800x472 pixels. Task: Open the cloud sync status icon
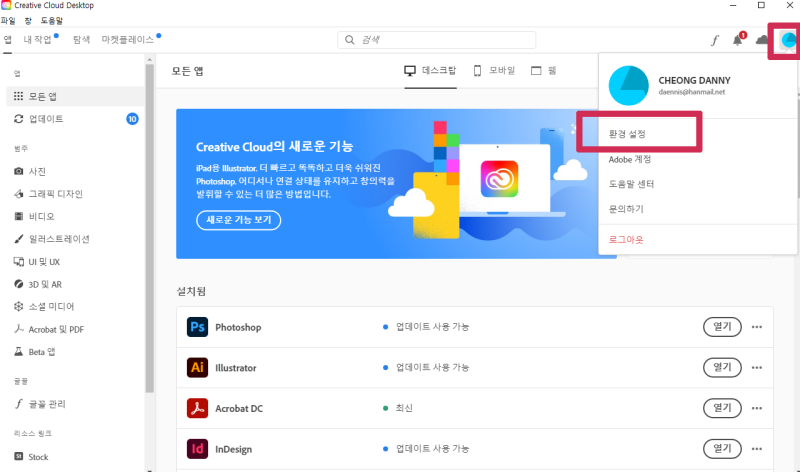762,40
